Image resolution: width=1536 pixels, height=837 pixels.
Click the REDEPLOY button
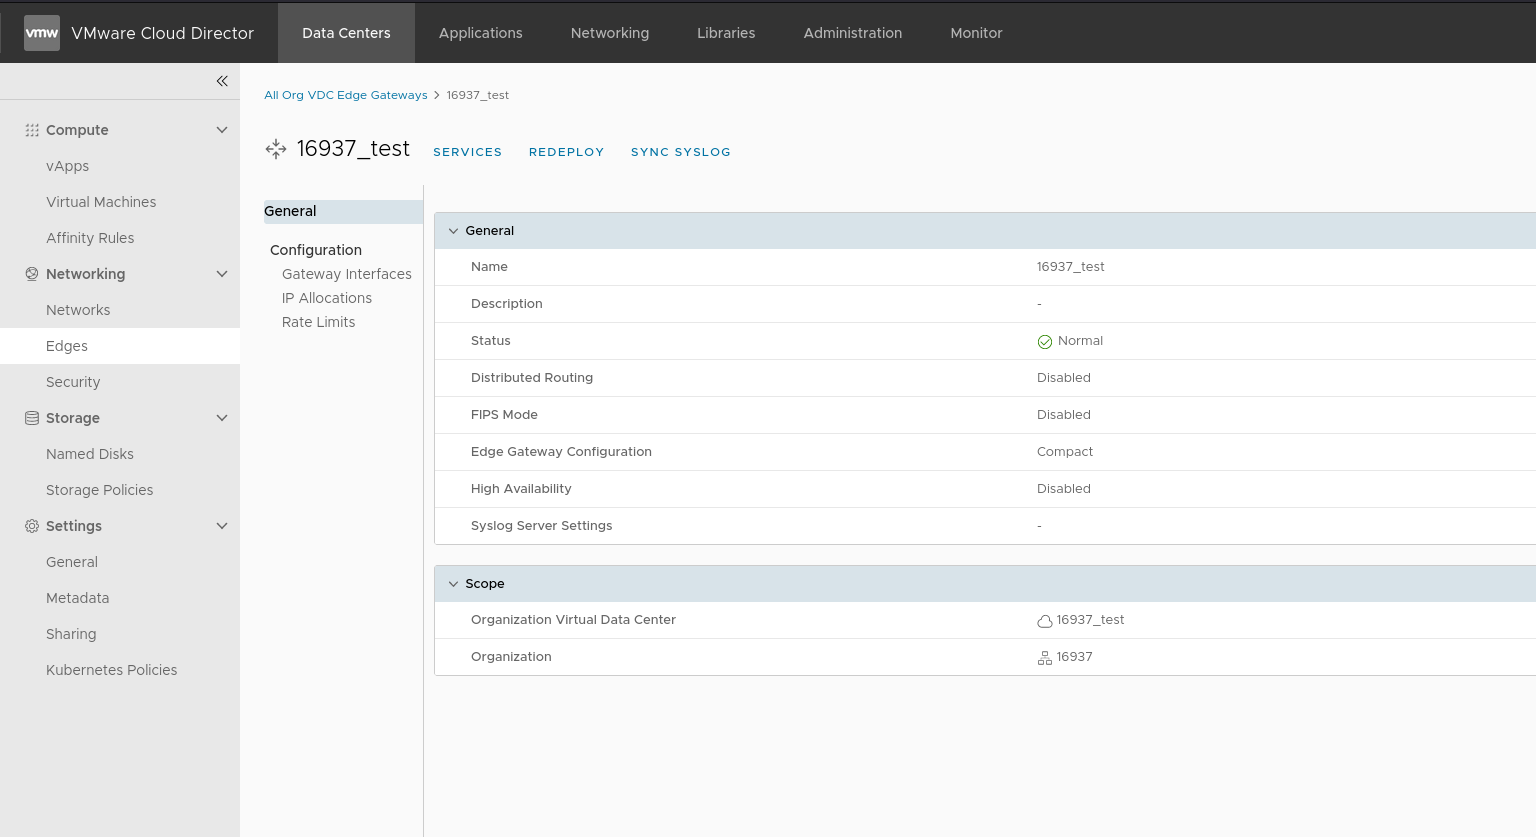click(x=567, y=152)
